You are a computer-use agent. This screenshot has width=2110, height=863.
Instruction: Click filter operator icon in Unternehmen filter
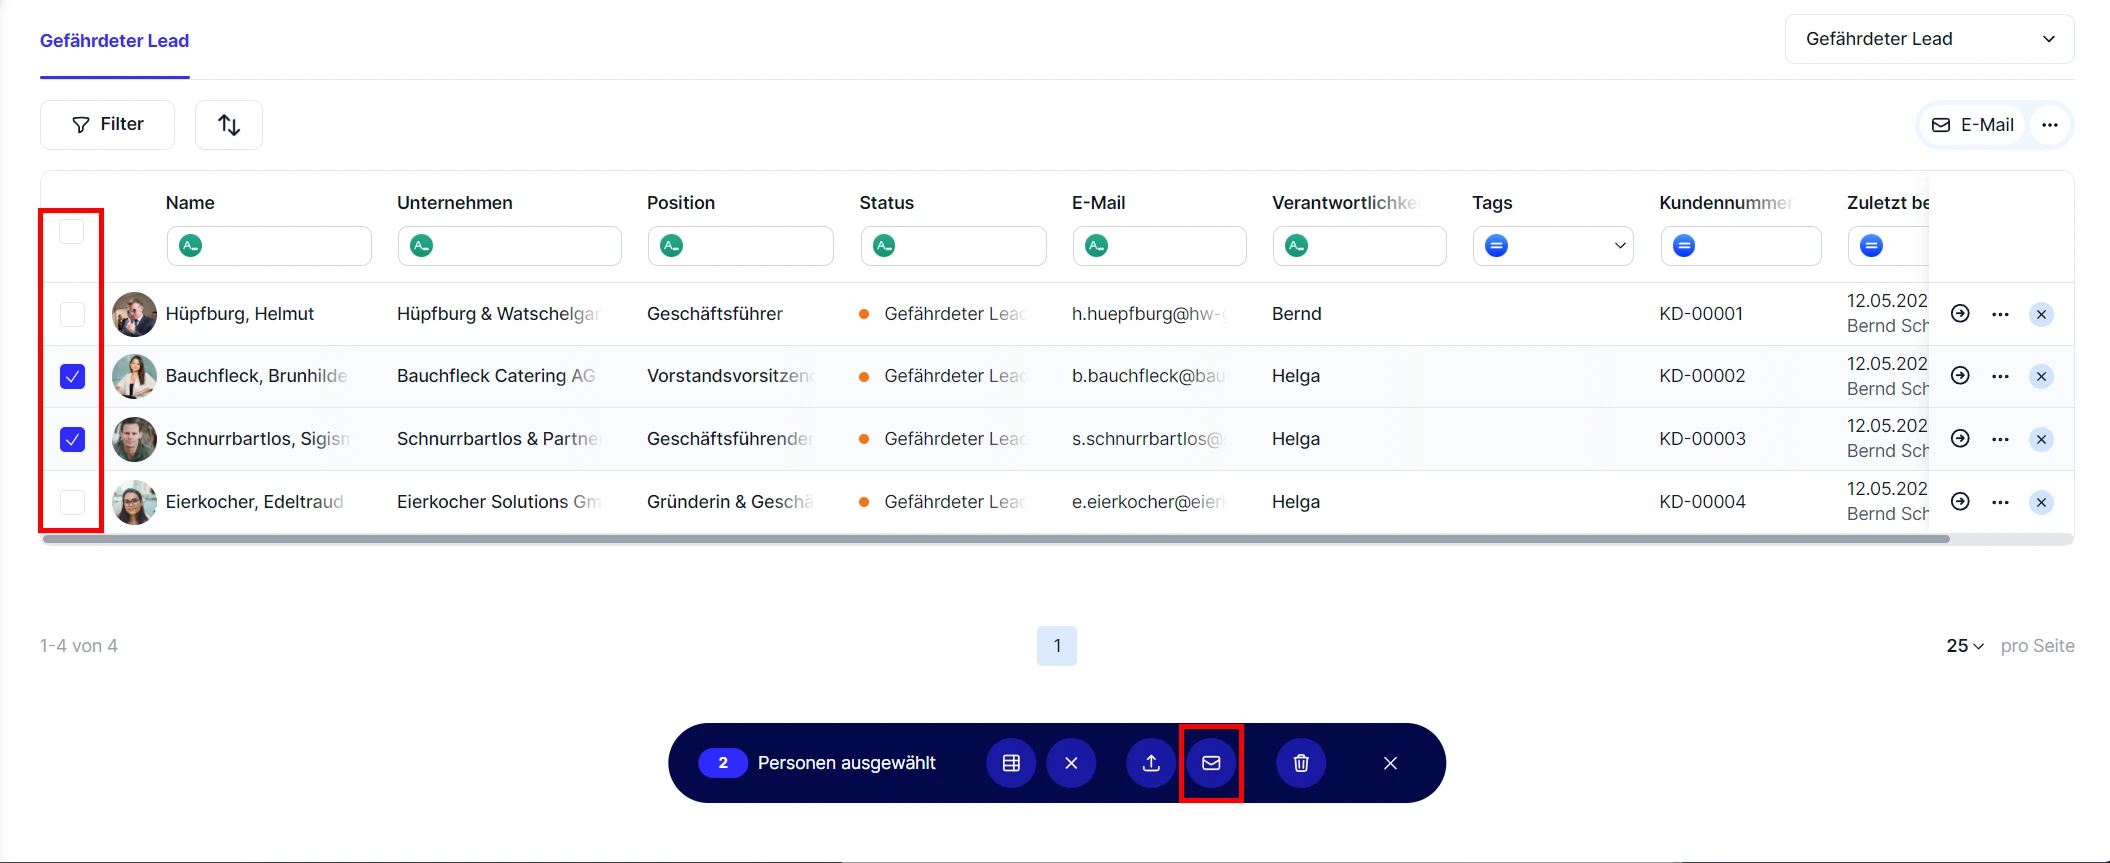point(422,246)
